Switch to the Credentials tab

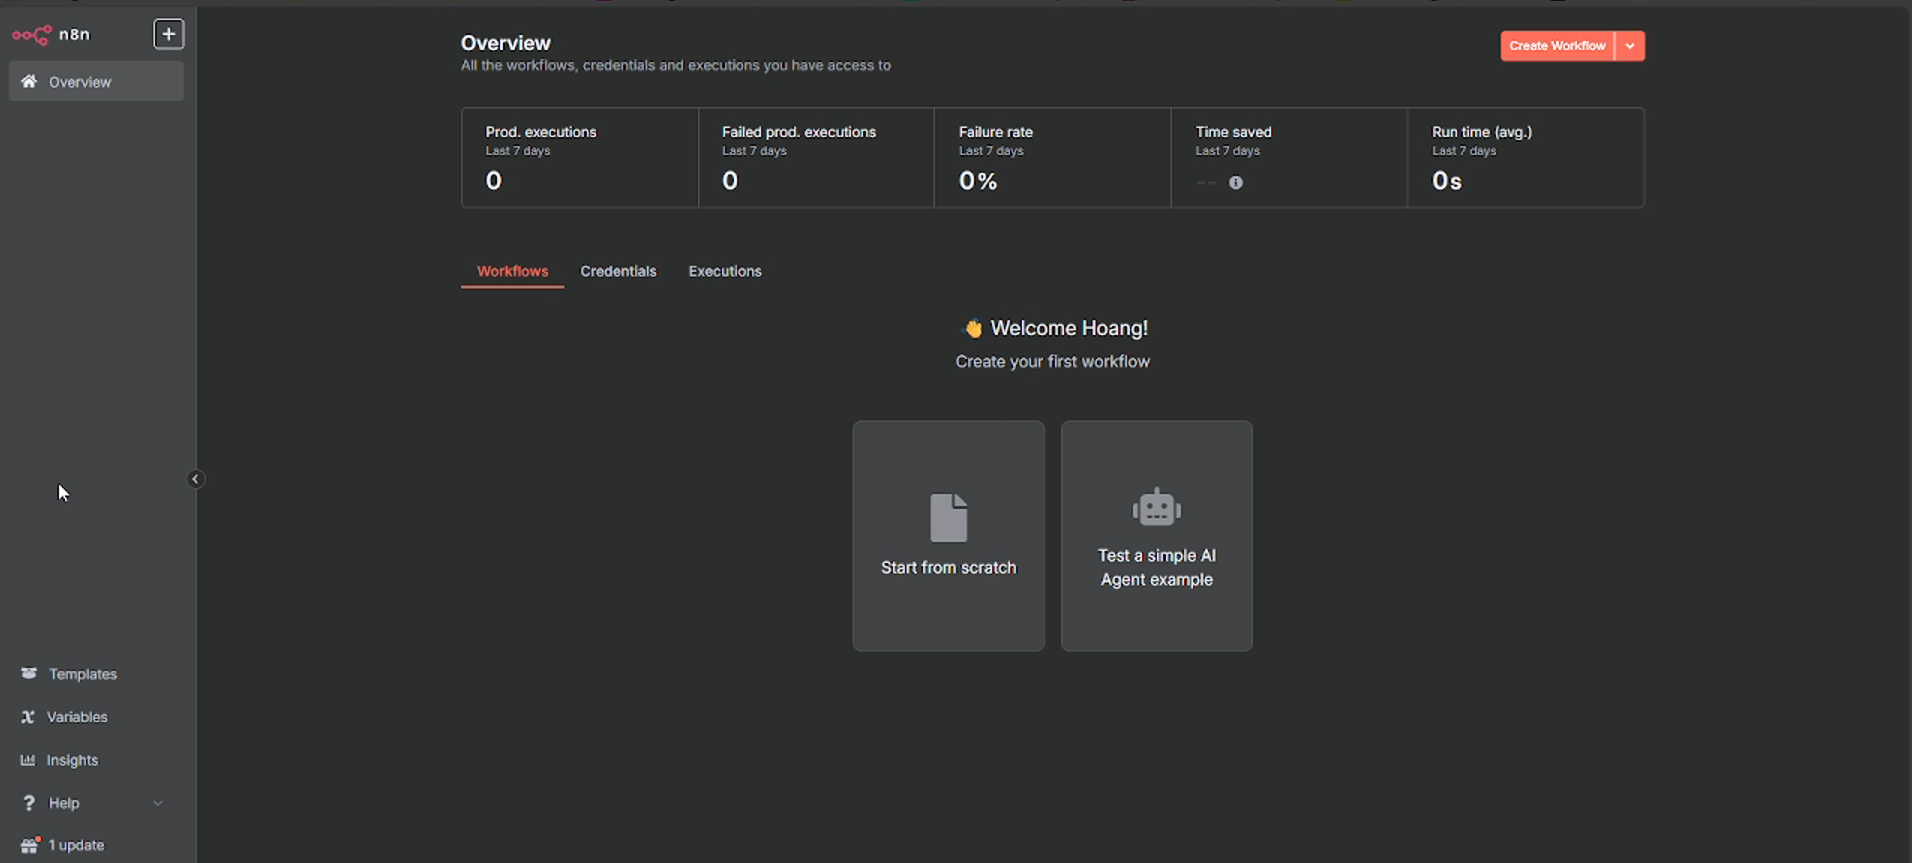point(618,271)
